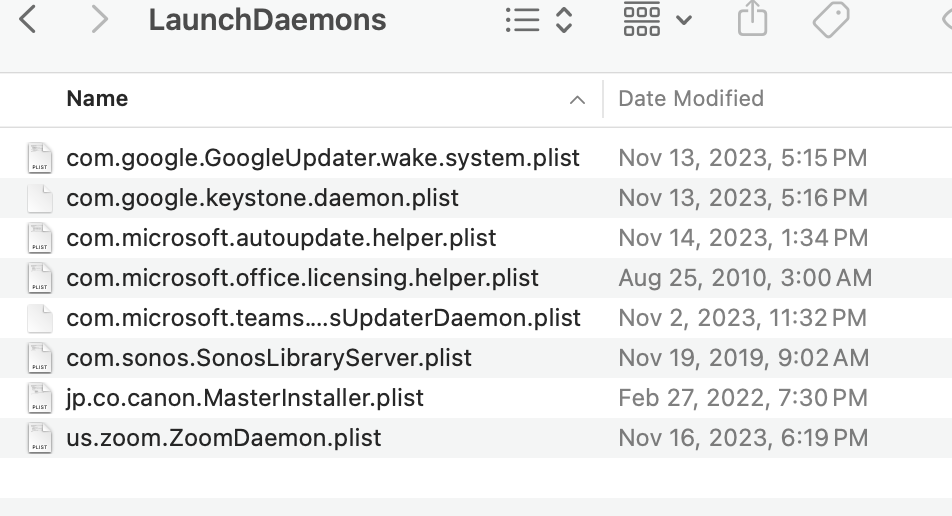Screen dimensions: 952x516
Task: Click the LaunchDaemons folder title
Action: pos(267,20)
